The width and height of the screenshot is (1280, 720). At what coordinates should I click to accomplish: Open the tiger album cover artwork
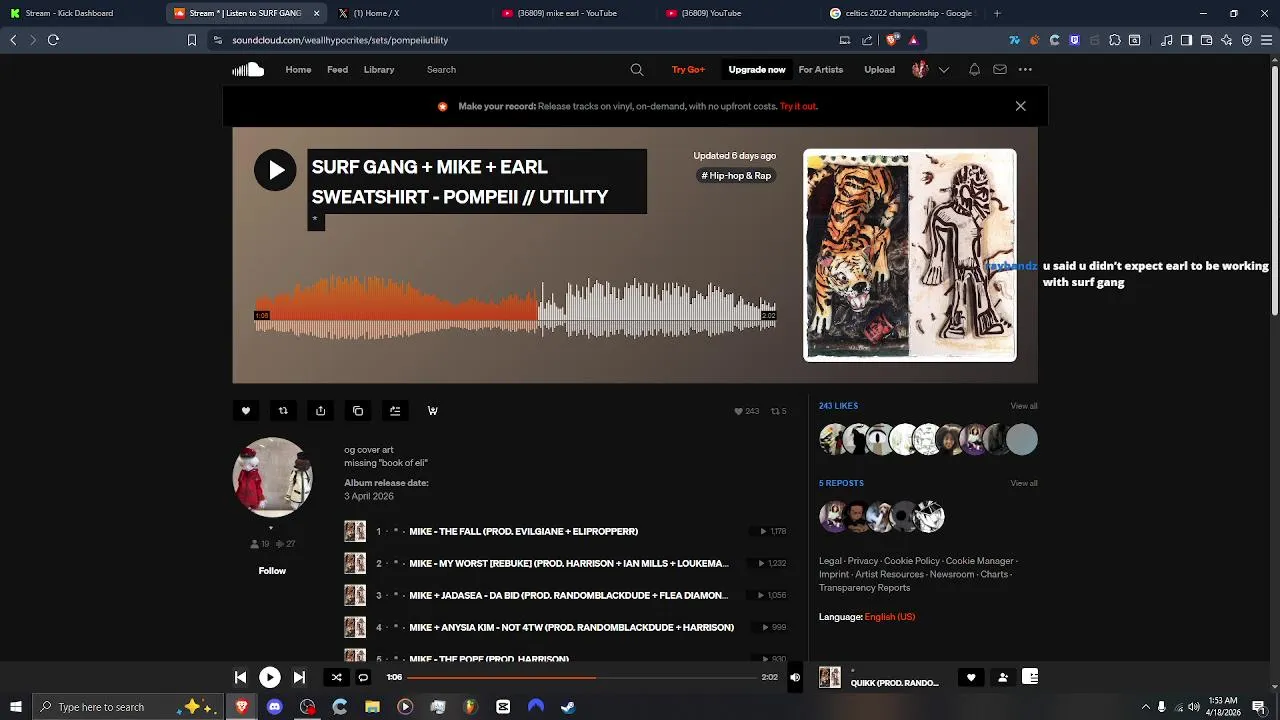(910, 255)
